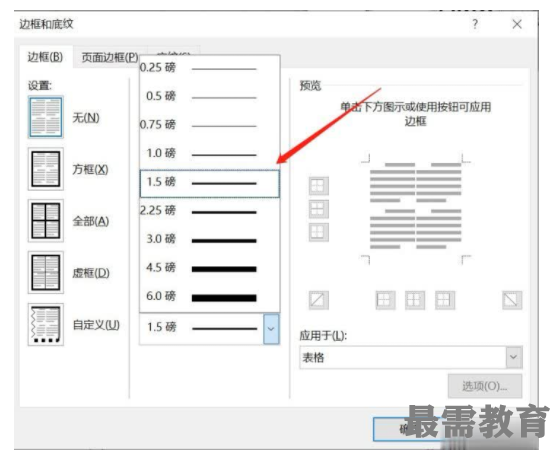556x461 pixels.
Task: Choose 0.25 磅 line width
Action: tap(210, 68)
